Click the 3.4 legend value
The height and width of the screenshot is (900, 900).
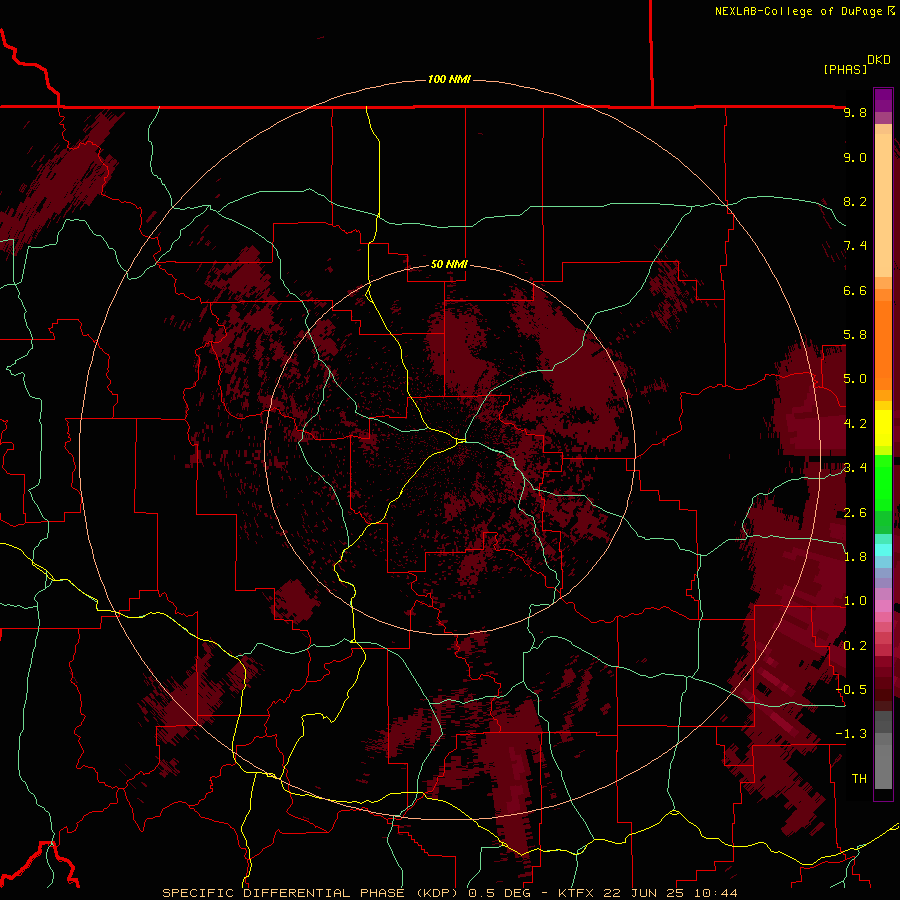[x=855, y=468]
